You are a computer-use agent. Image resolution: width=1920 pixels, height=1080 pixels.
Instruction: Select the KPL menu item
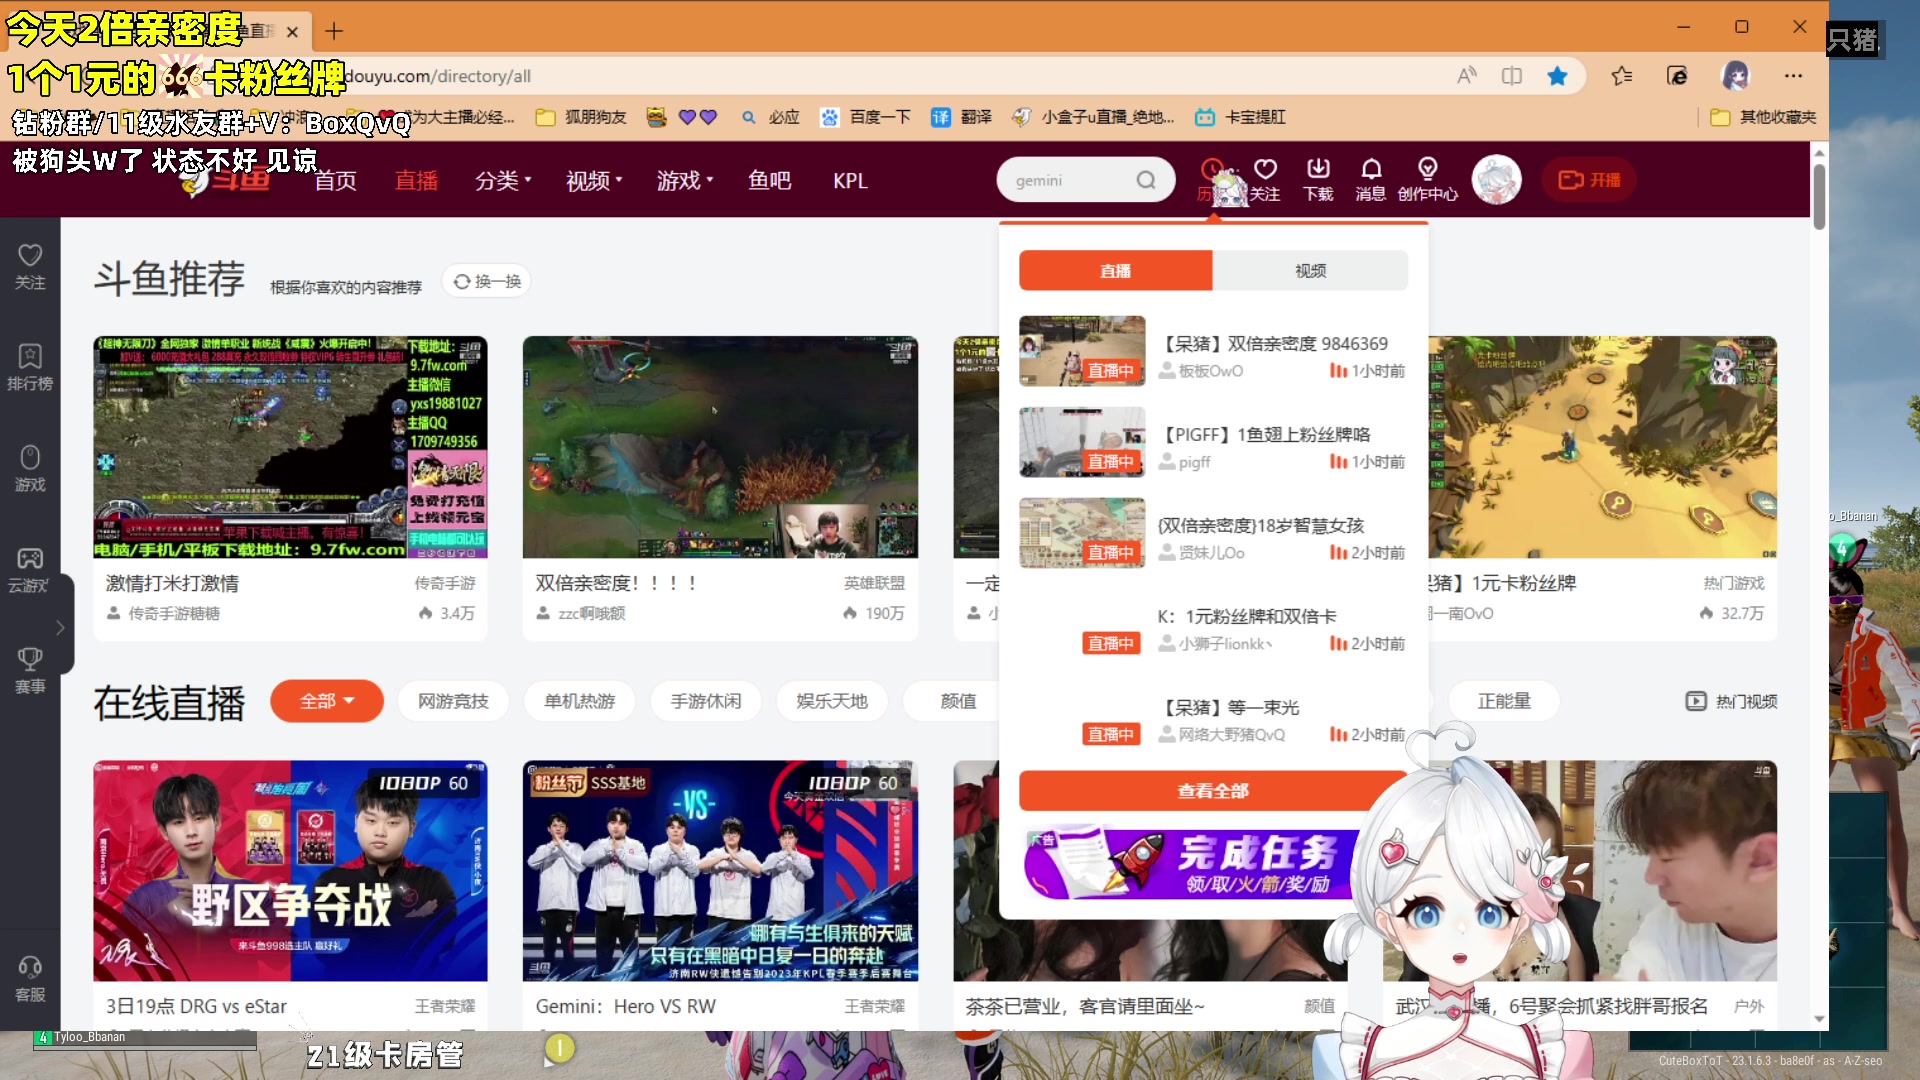click(x=850, y=180)
